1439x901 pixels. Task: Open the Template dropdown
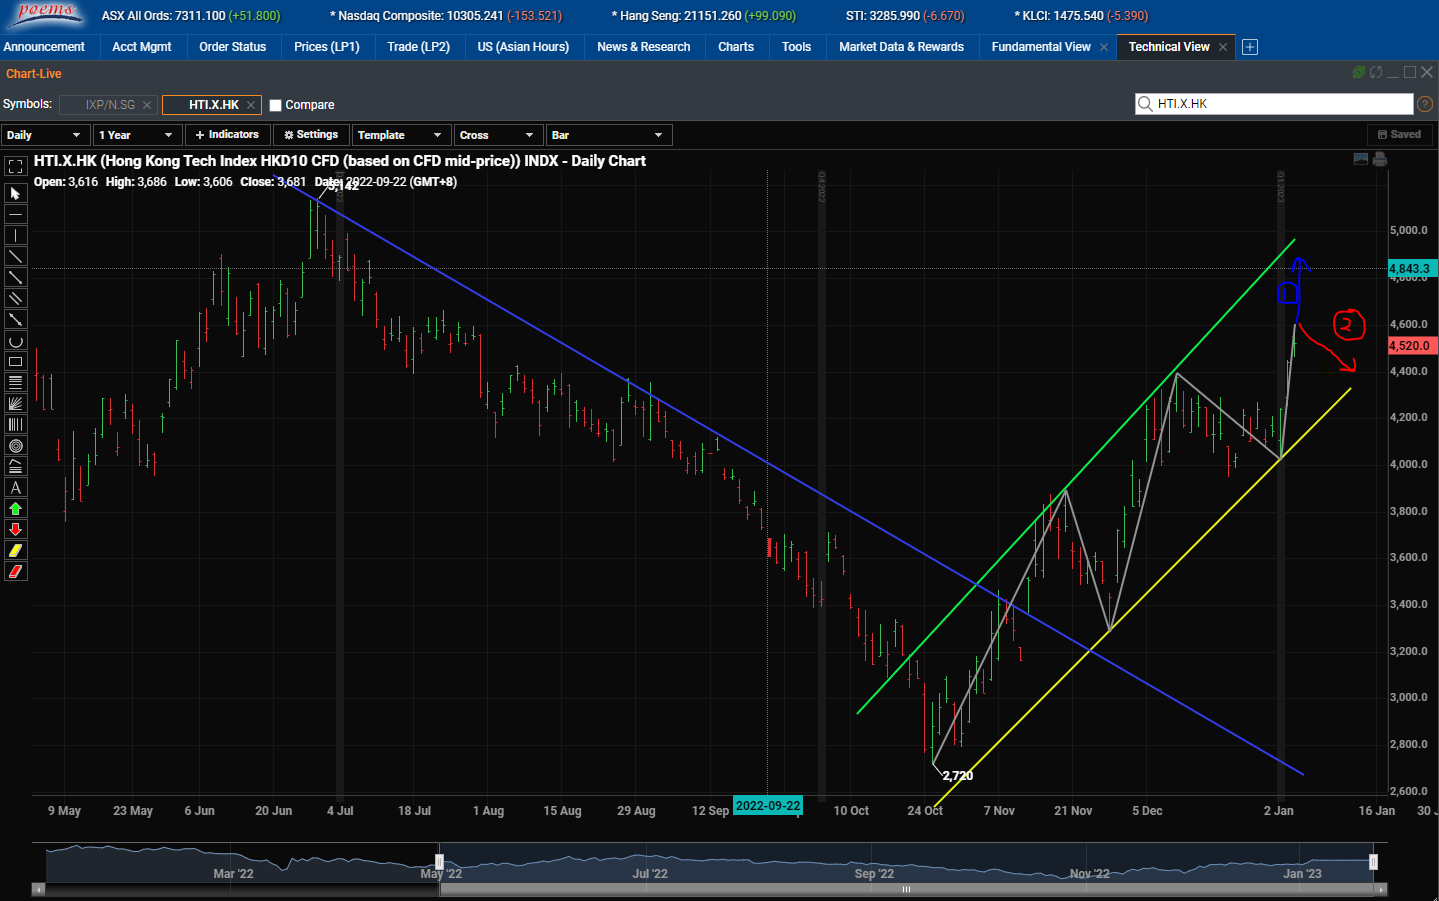click(x=400, y=134)
